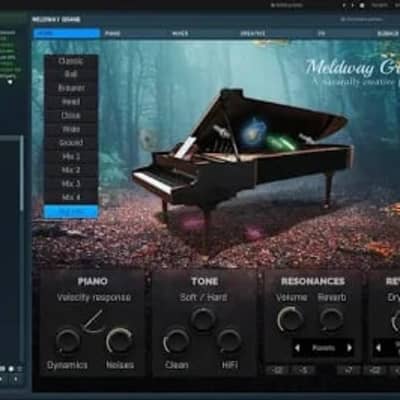This screenshot has width=400, height=400.
Task: Click the MELDWAY GRAND plugin title
Action: coord(56,20)
